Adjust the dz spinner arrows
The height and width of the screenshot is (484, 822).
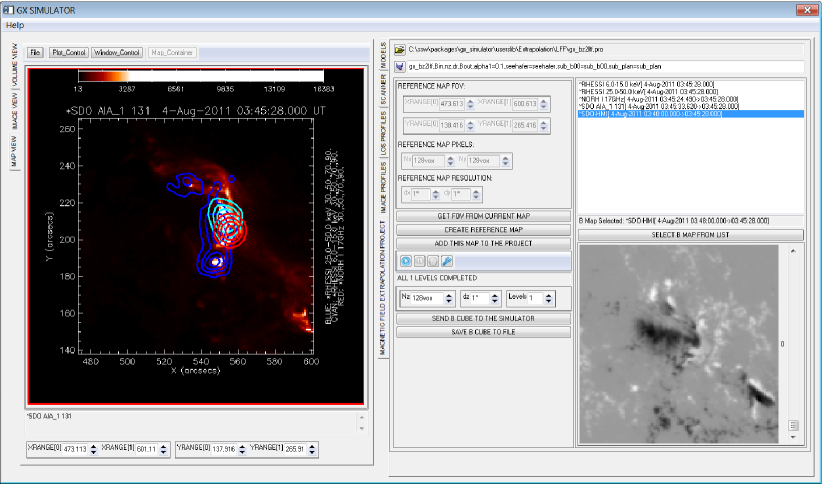coord(494,298)
